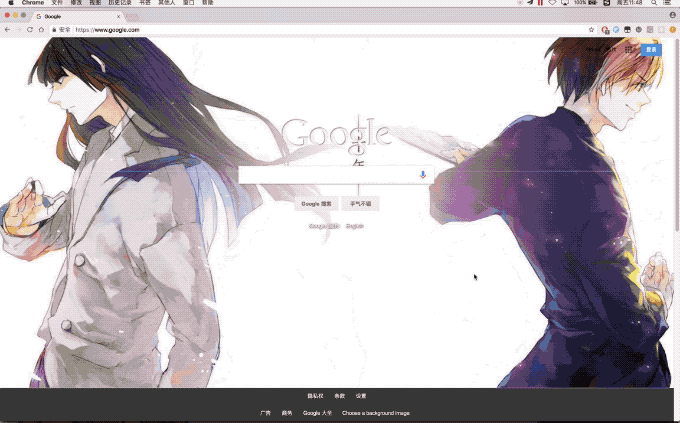The width and height of the screenshot is (680, 423).
Task: Start voice search with microphone
Action: (x=423, y=174)
